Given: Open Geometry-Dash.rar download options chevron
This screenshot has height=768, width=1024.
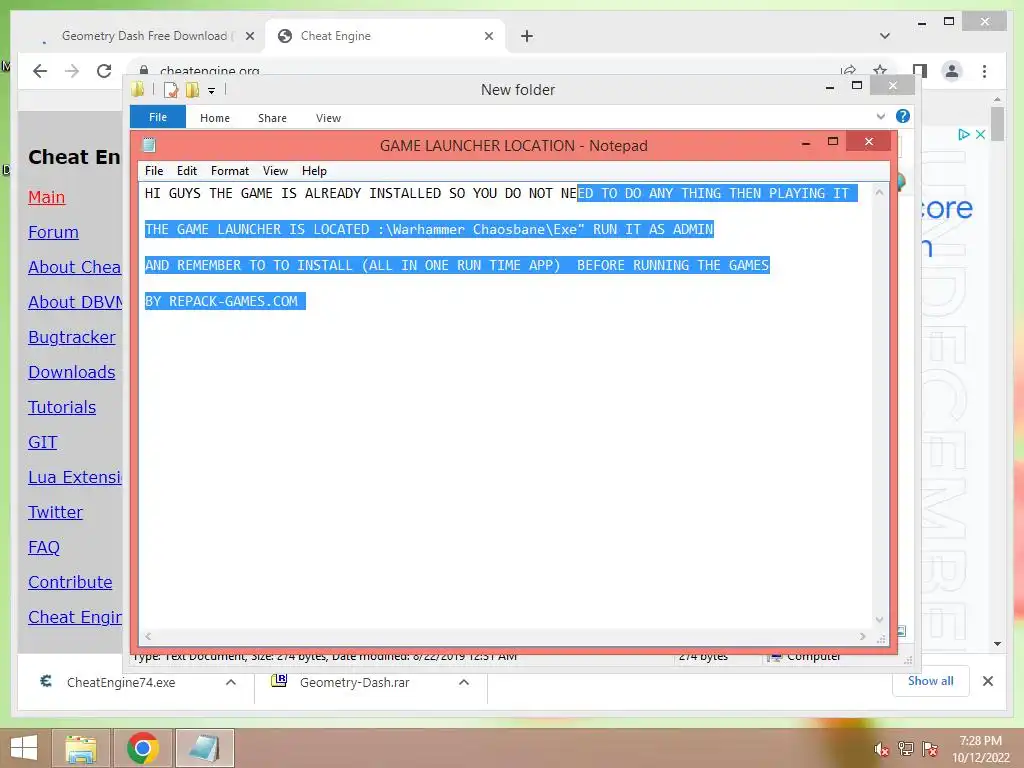Looking at the screenshot, I should click(464, 682).
